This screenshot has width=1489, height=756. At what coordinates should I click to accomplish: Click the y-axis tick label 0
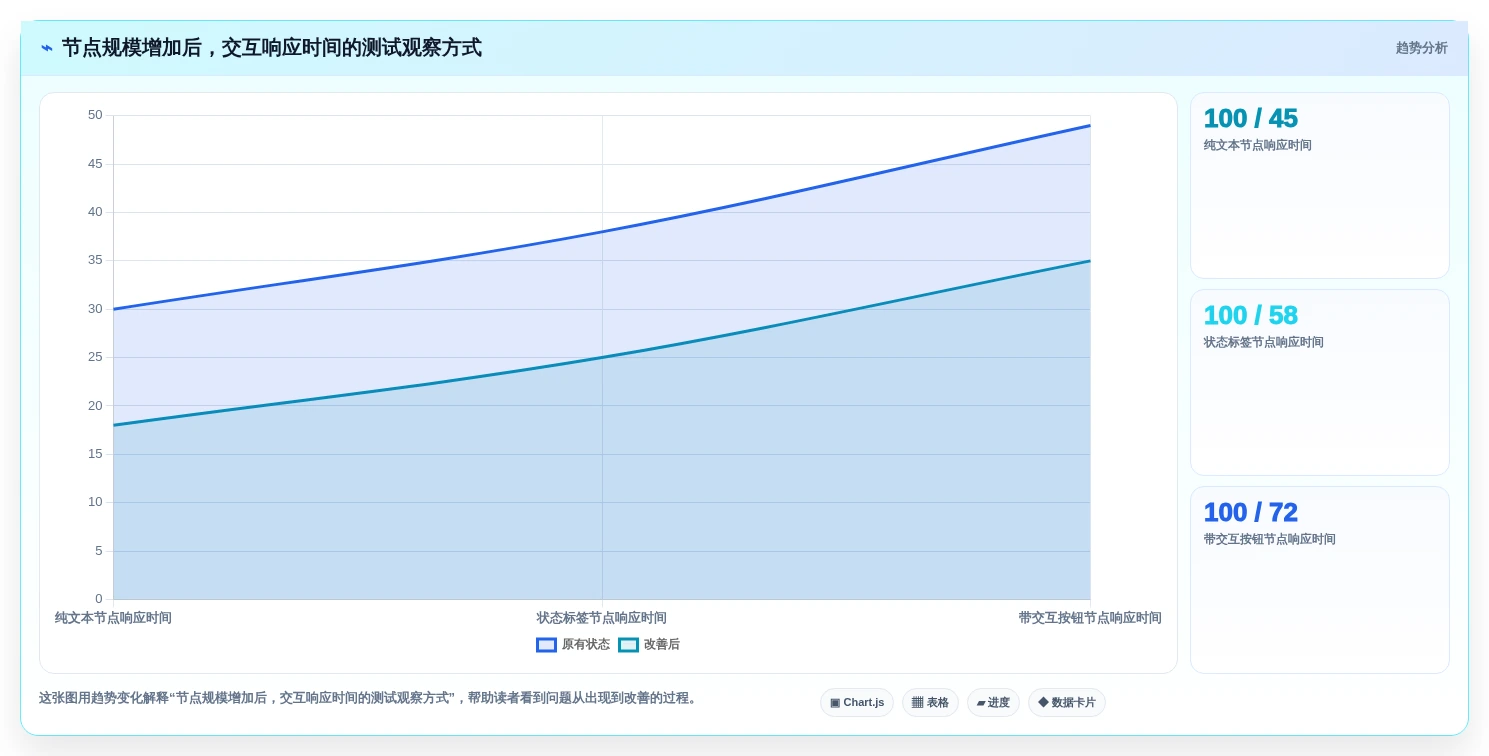point(99,599)
